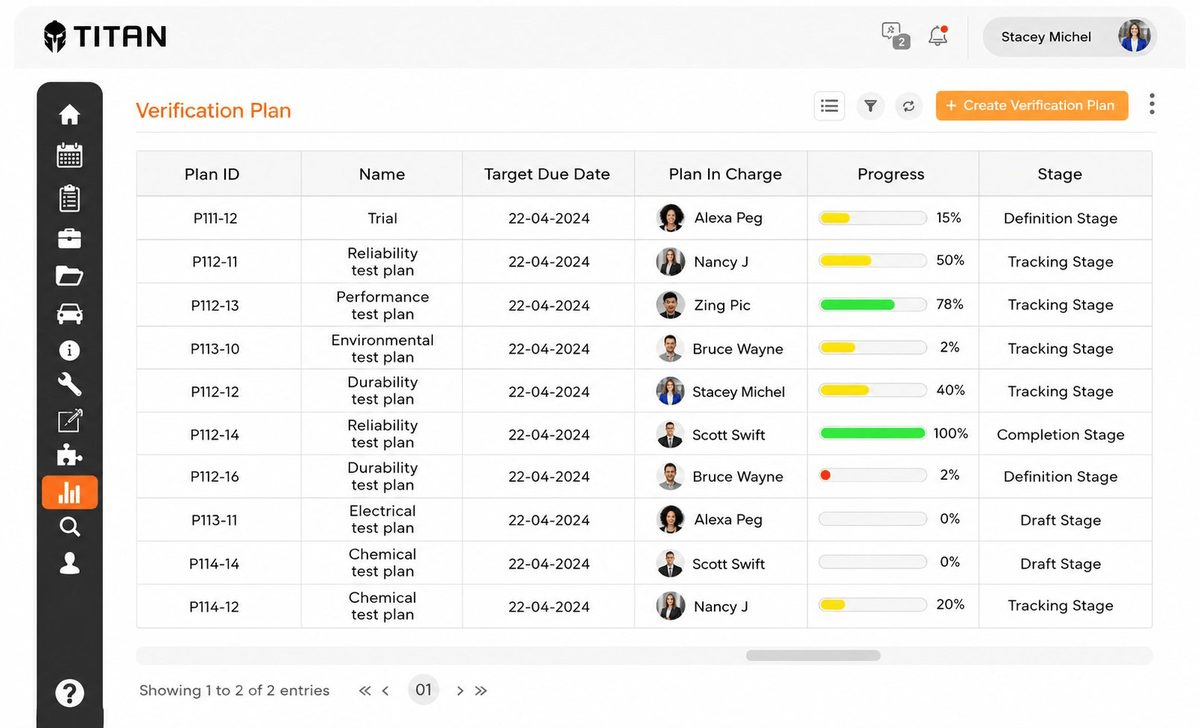Sort by the Name column header
The width and height of the screenshot is (1200, 728).
382,174
